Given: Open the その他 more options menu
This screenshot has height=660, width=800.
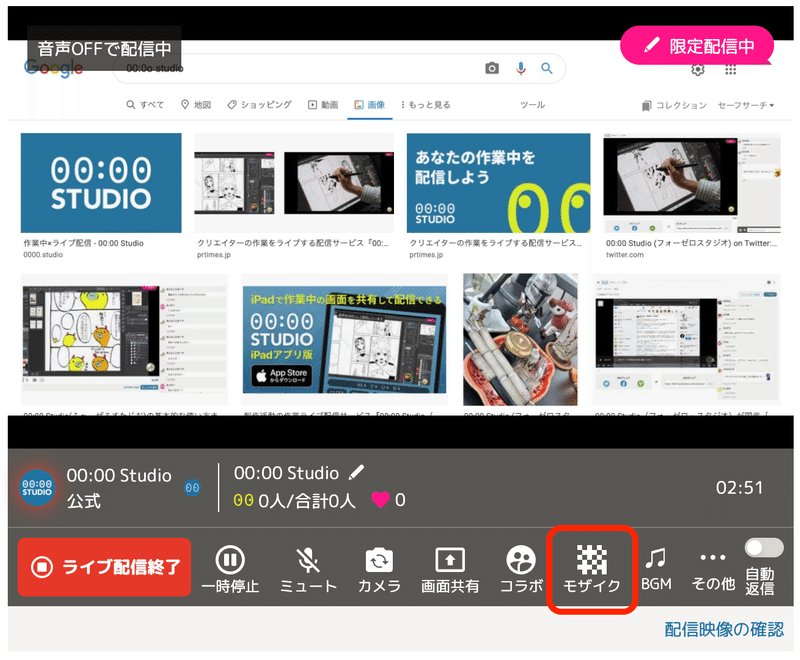Looking at the screenshot, I should (x=713, y=570).
